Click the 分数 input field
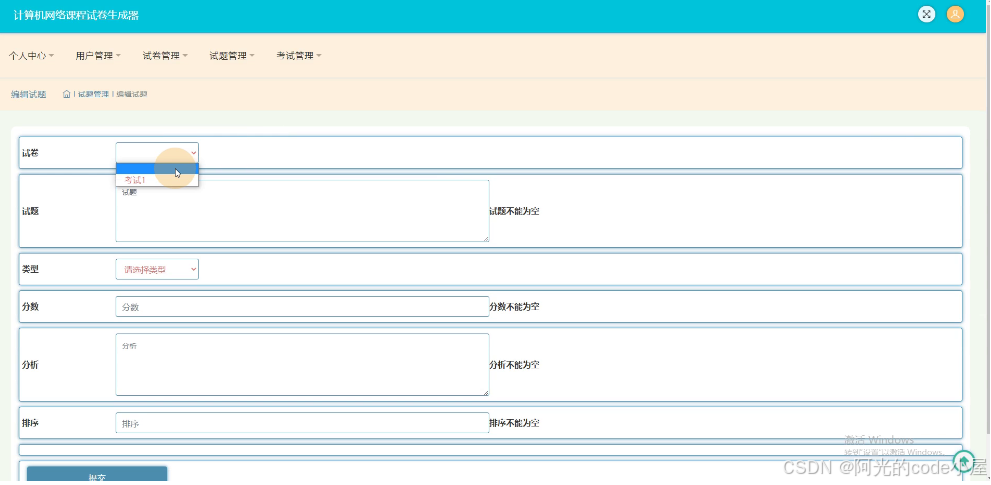991x485 pixels. tap(302, 307)
